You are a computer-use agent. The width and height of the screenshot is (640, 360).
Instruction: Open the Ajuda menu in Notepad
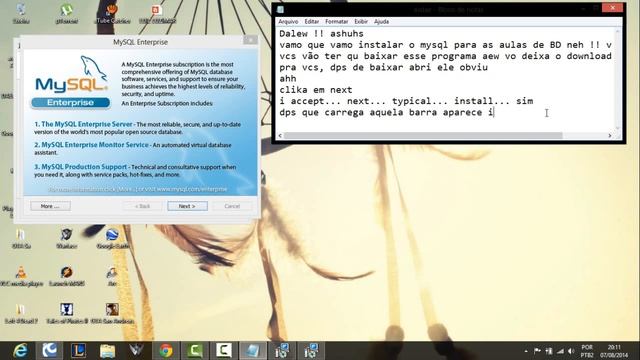tap(381, 21)
